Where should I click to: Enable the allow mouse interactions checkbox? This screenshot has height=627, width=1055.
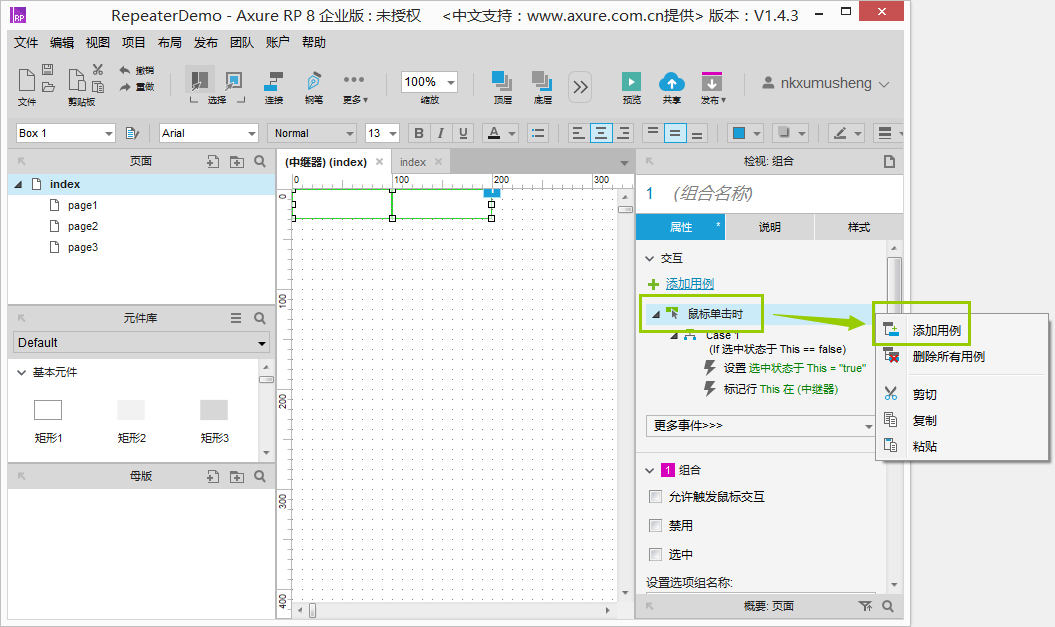coord(655,496)
